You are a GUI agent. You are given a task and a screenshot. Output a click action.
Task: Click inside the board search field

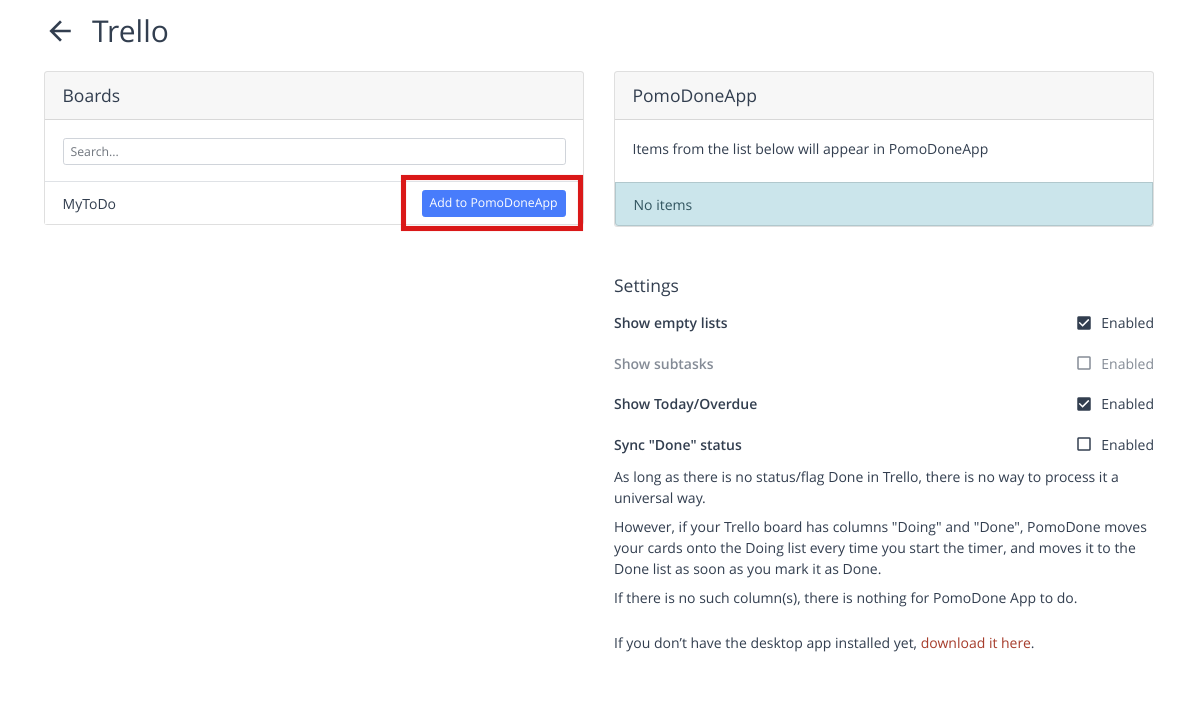[x=314, y=151]
